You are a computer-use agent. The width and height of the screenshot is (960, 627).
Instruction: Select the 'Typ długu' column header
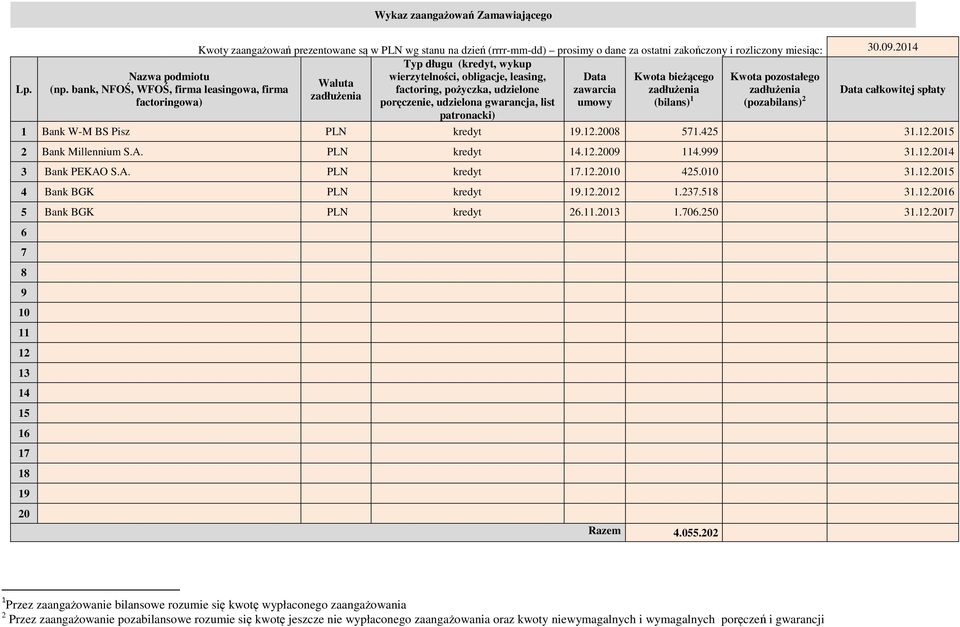(467, 89)
